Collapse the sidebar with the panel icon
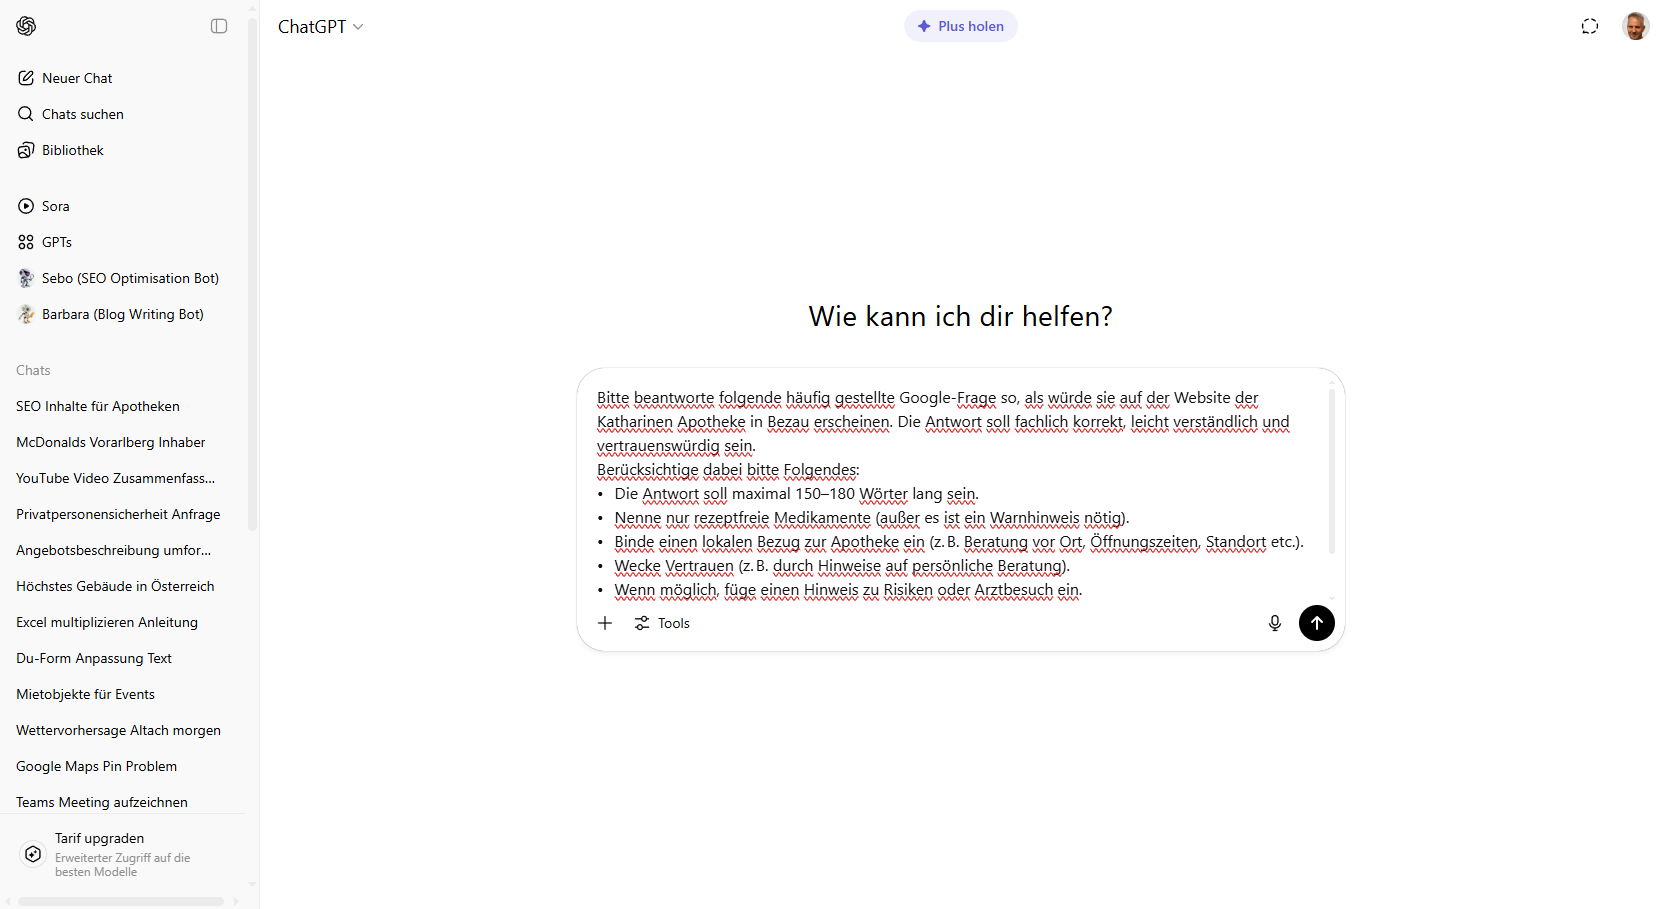Viewport: 1662px width, 909px height. (219, 26)
